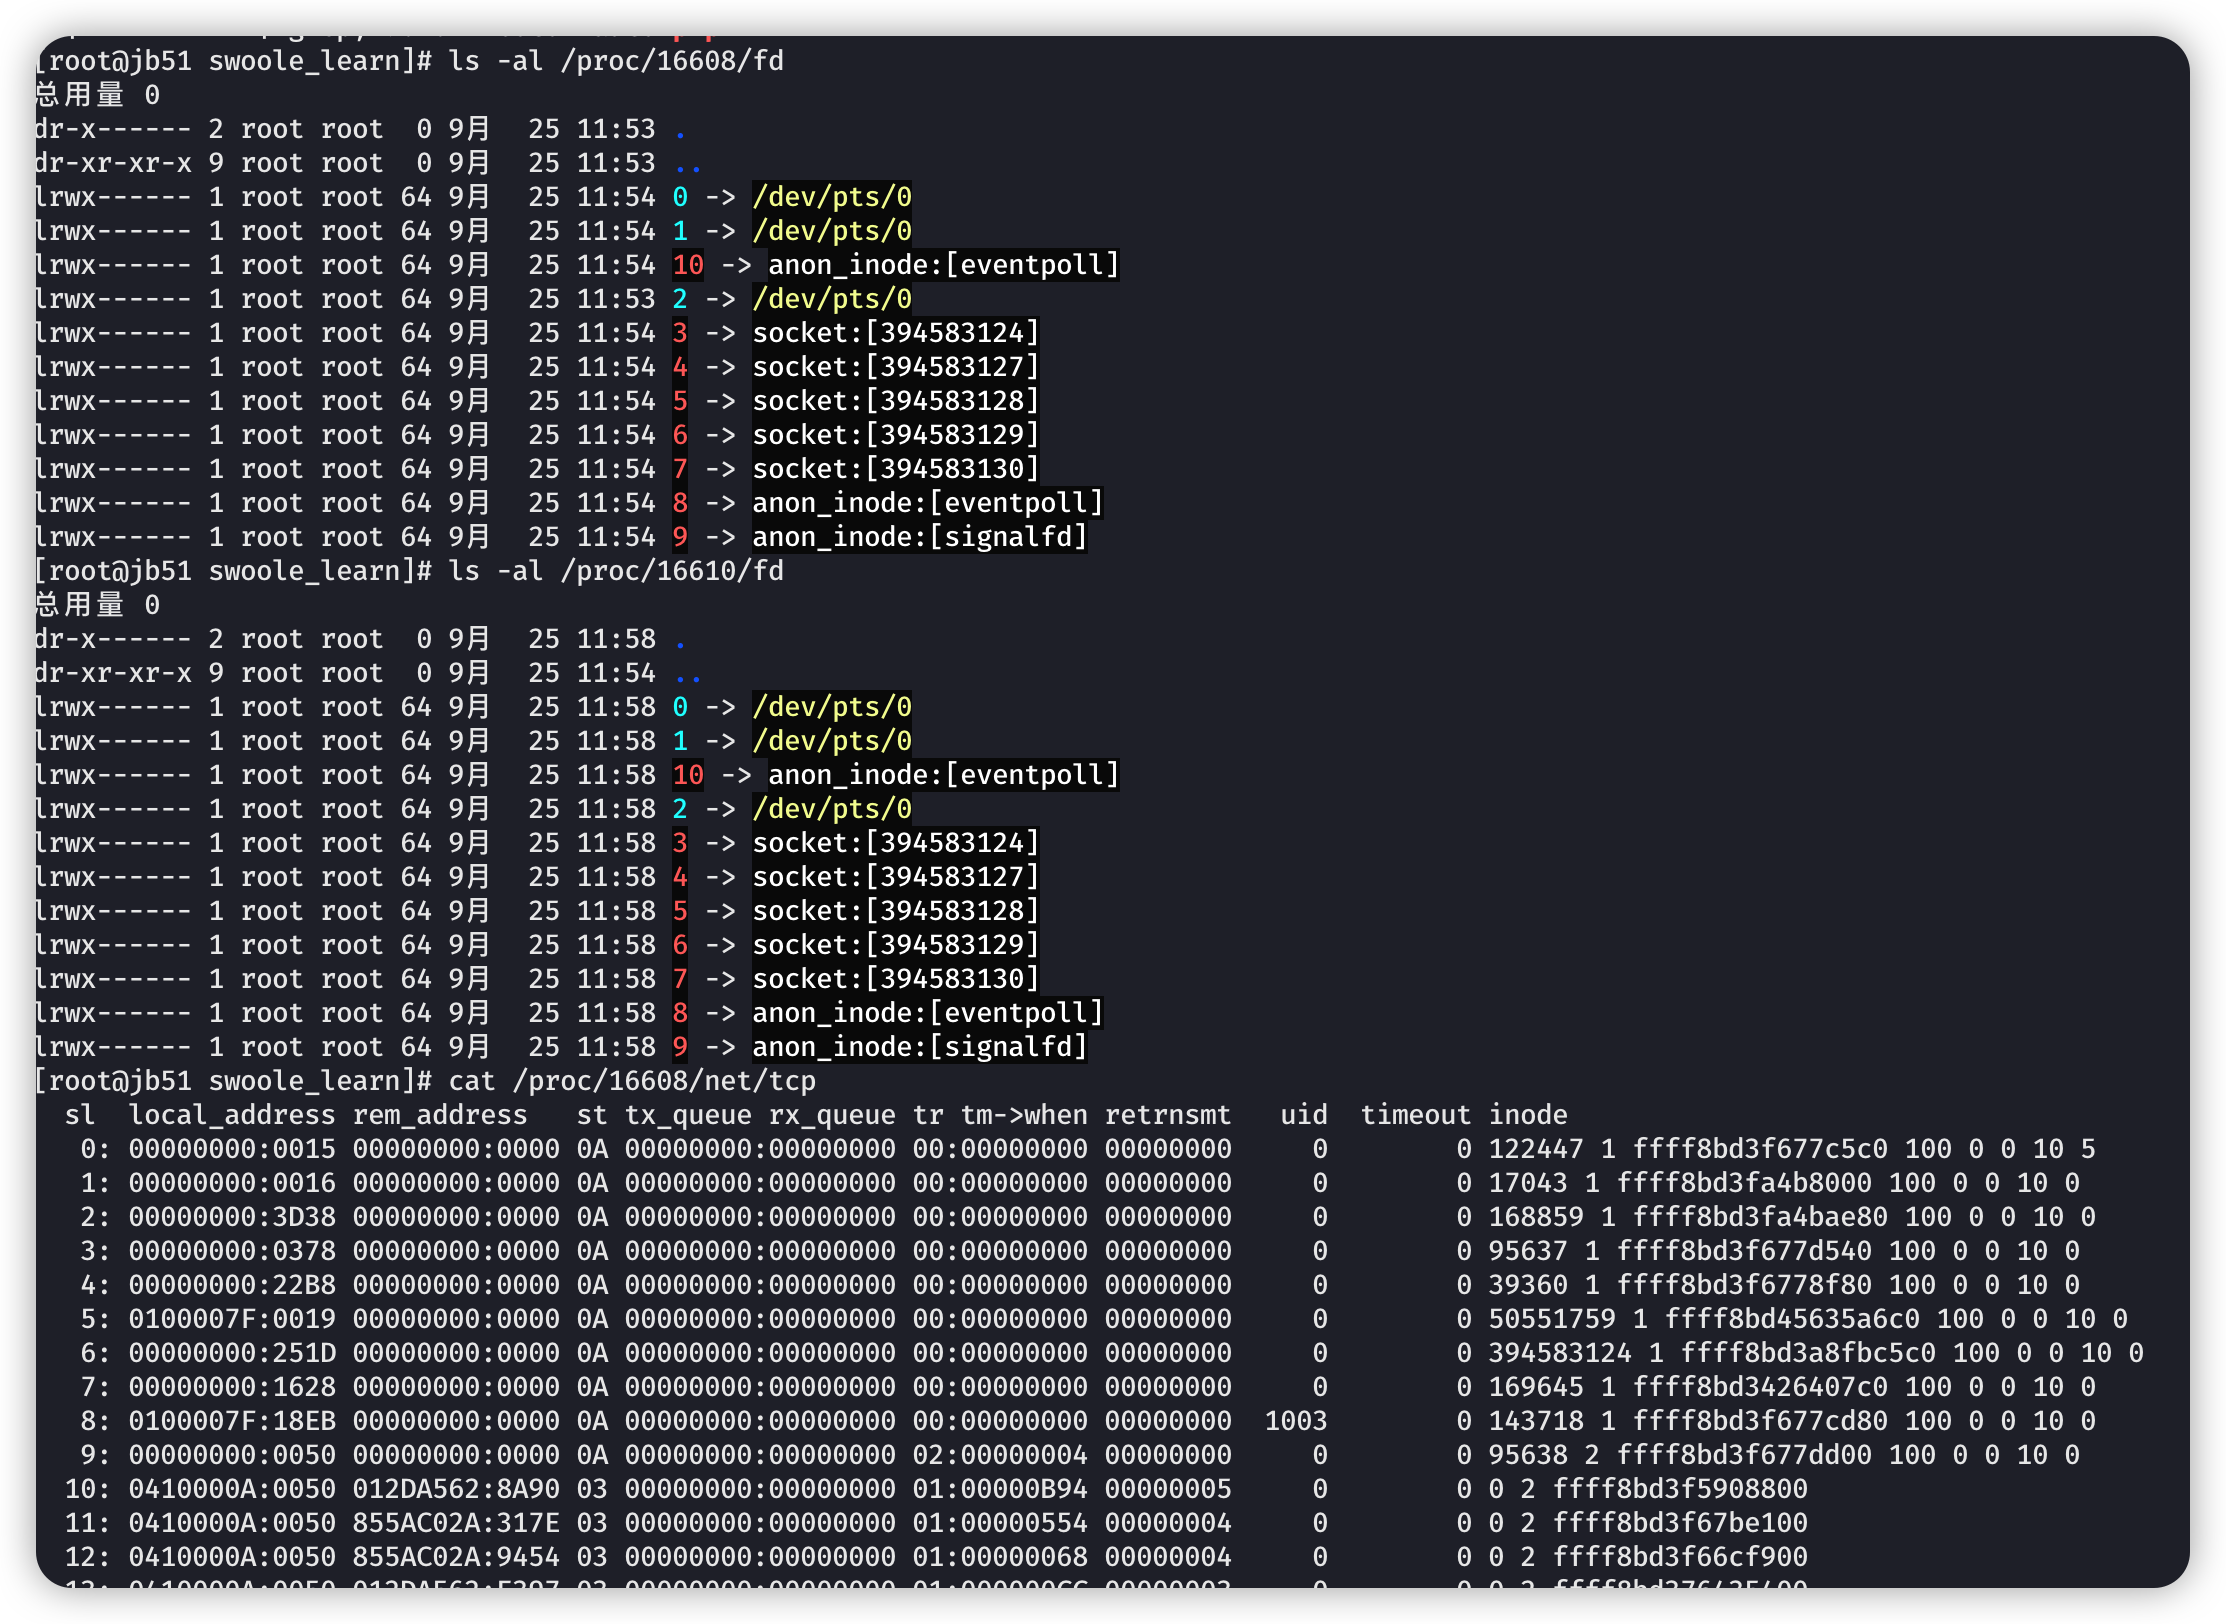Click the 'rem_address' column header
Image resolution: width=2226 pixels, height=1624 pixels.
pos(440,1115)
